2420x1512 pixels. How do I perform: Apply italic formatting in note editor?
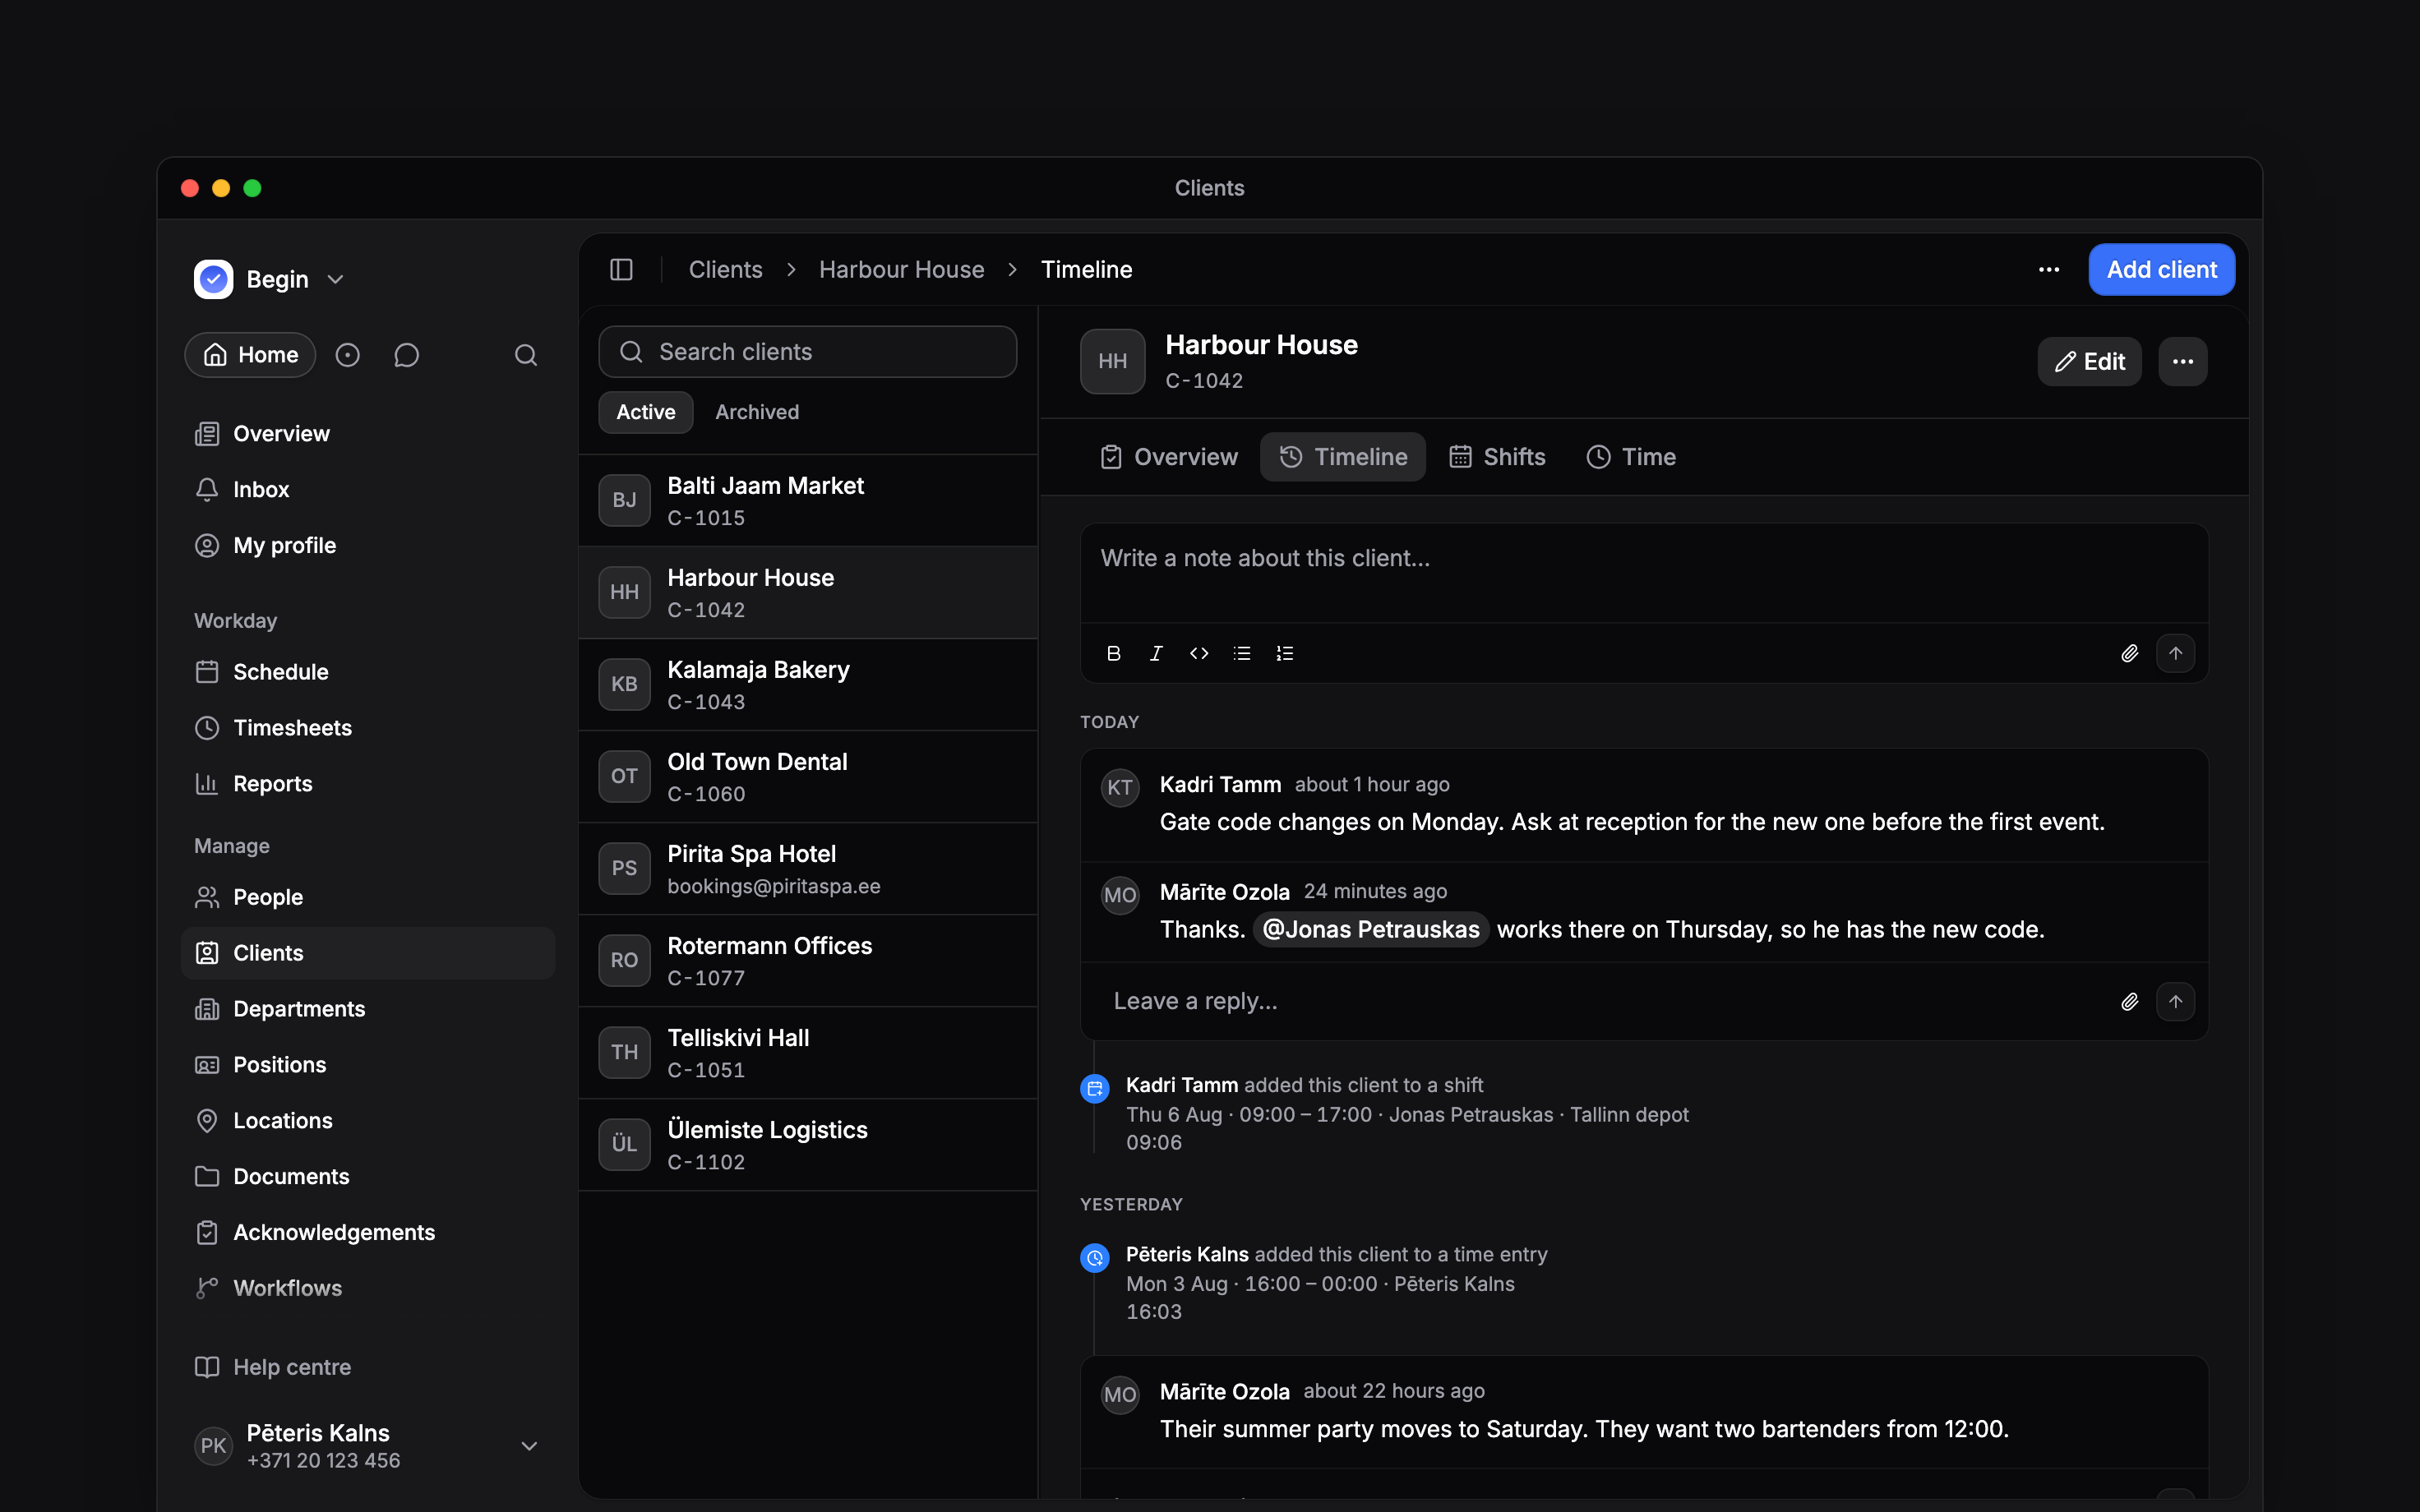(x=1156, y=653)
